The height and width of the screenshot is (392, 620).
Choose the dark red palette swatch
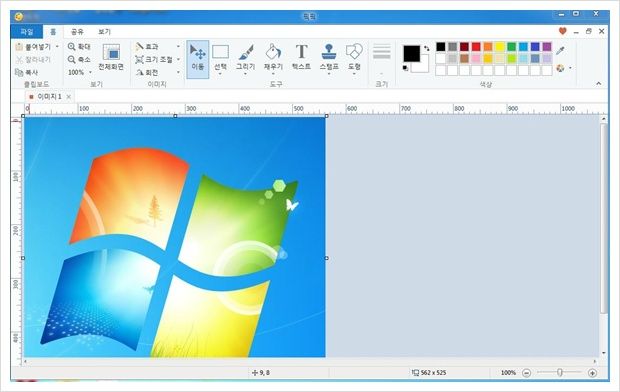[464, 47]
